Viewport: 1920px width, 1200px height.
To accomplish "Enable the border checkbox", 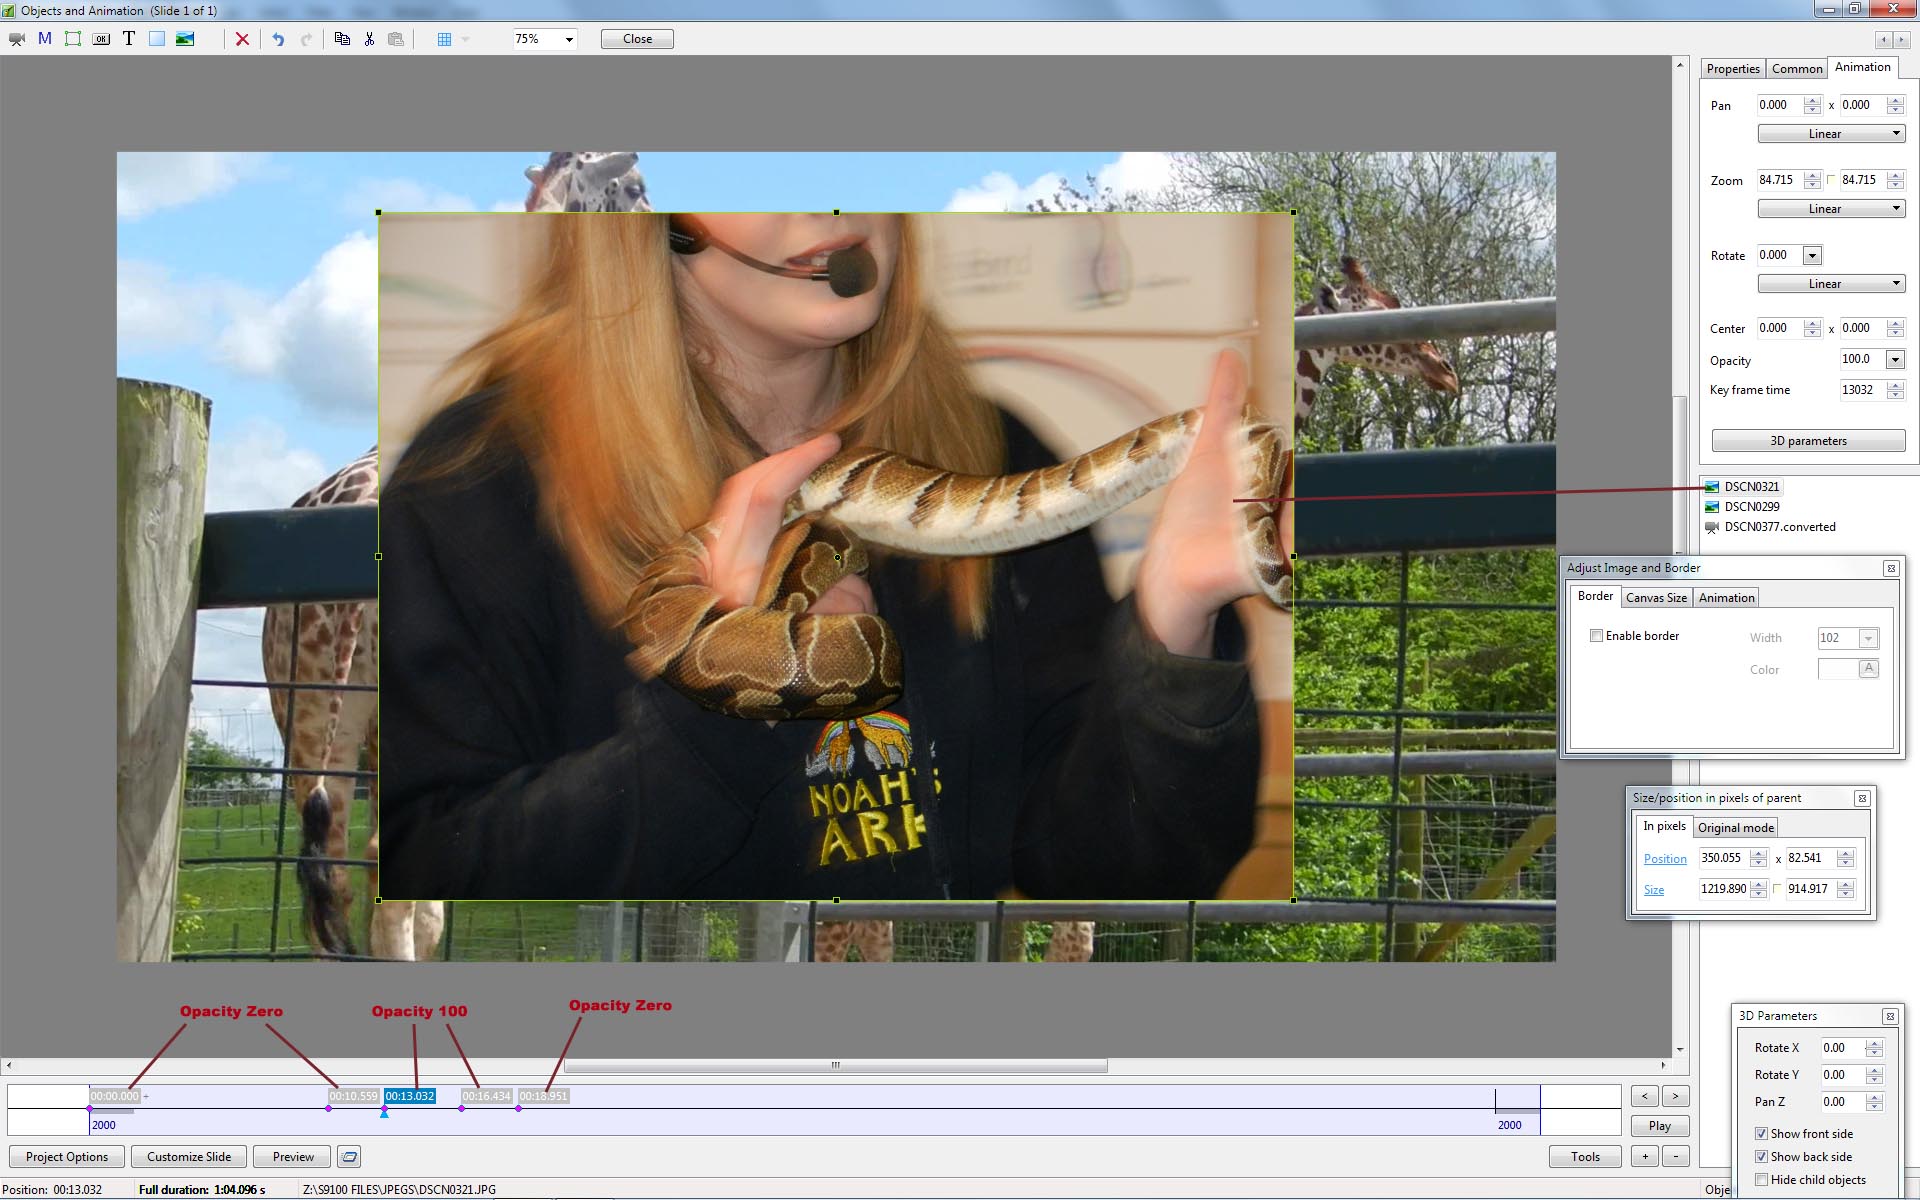I will (1597, 636).
